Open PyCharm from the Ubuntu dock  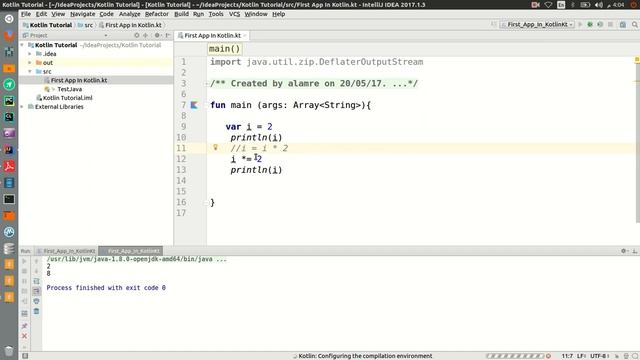[9, 100]
